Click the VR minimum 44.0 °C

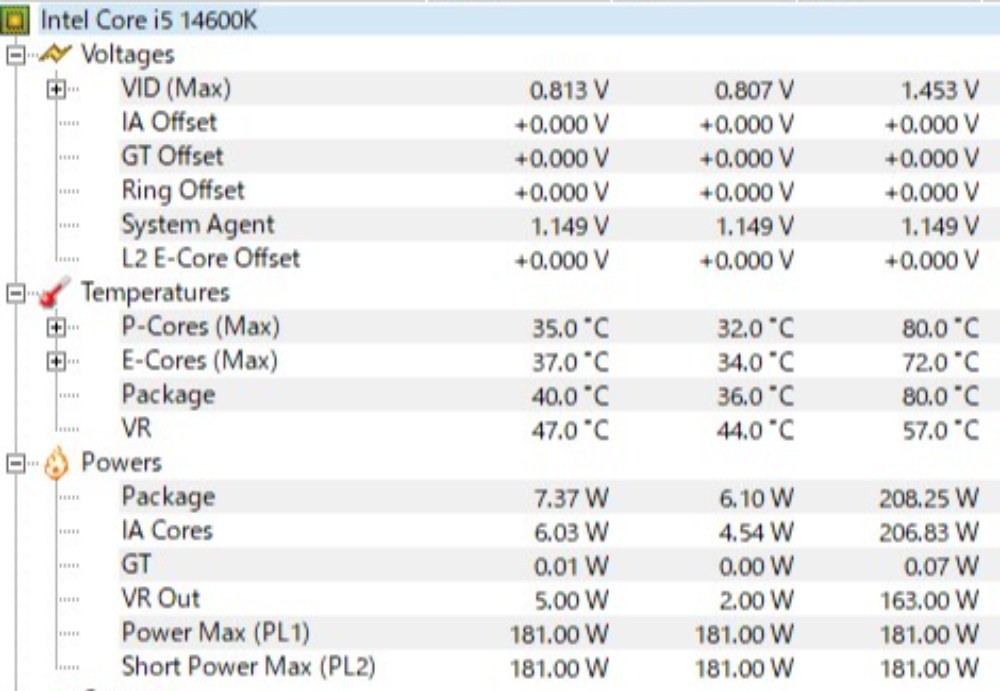pyautogui.click(x=755, y=431)
